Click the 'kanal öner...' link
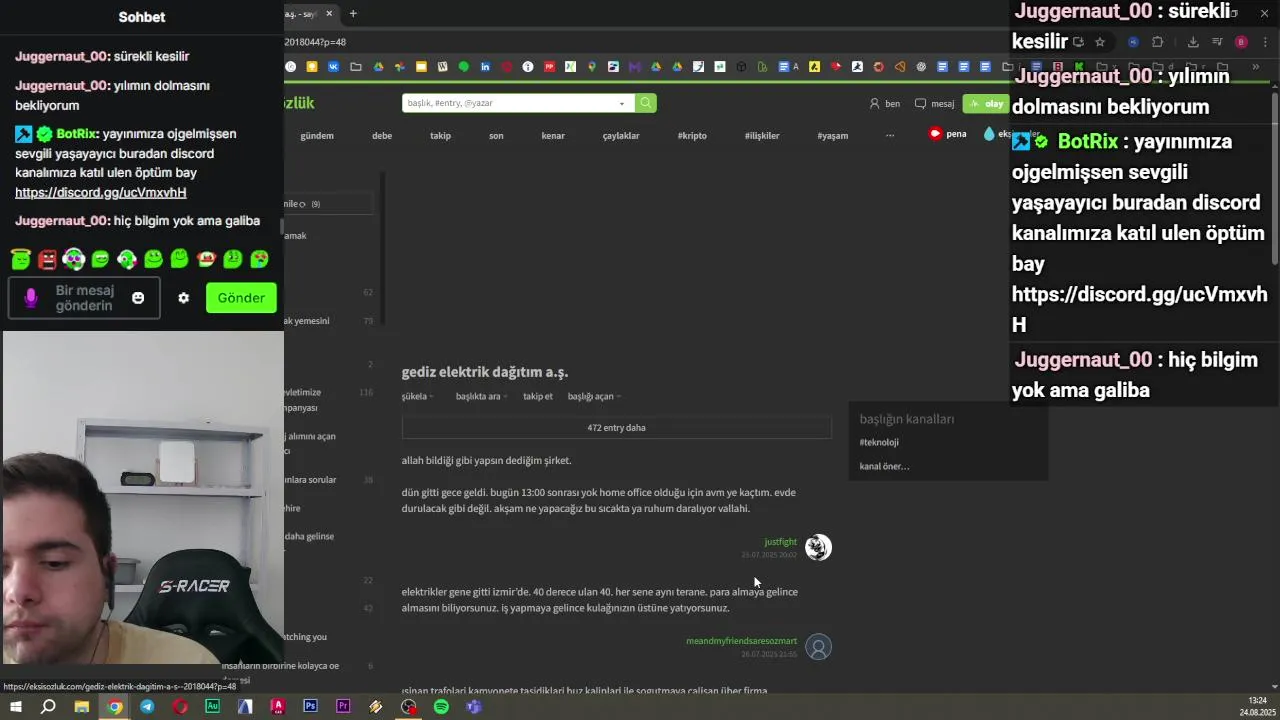Screen dimensions: 1280x720 (x=884, y=466)
